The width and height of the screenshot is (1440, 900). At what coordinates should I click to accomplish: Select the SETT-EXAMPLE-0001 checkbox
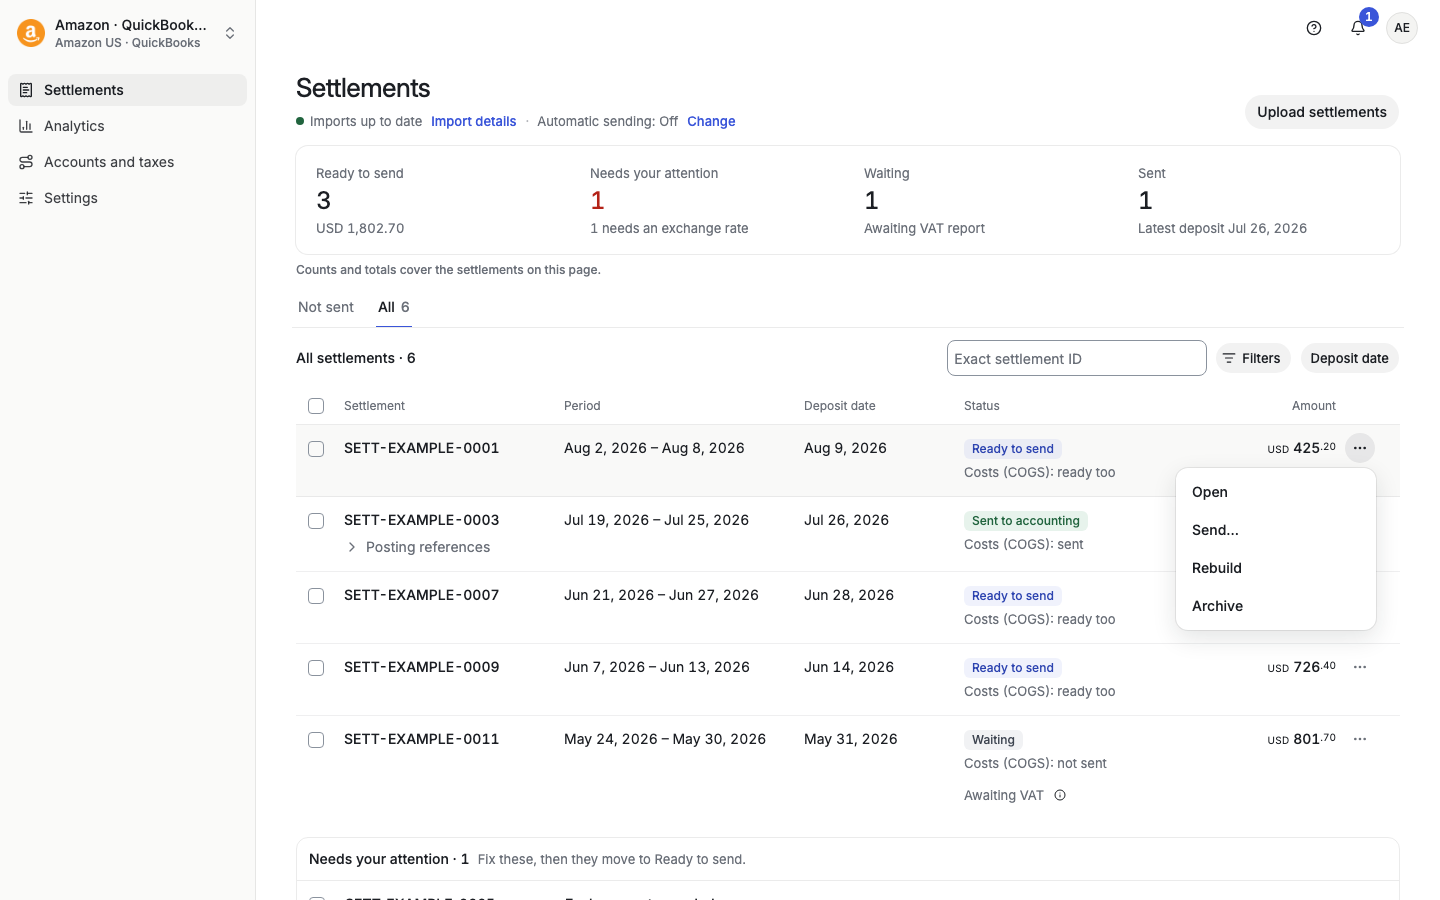316,449
